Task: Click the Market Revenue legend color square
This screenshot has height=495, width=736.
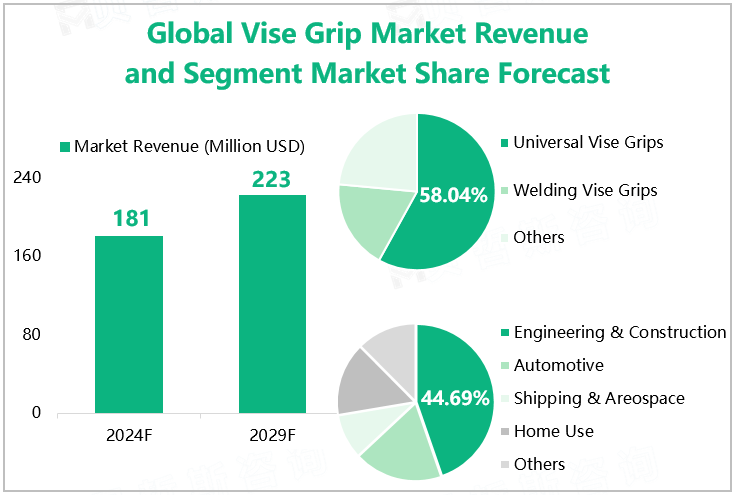Action: (x=65, y=147)
